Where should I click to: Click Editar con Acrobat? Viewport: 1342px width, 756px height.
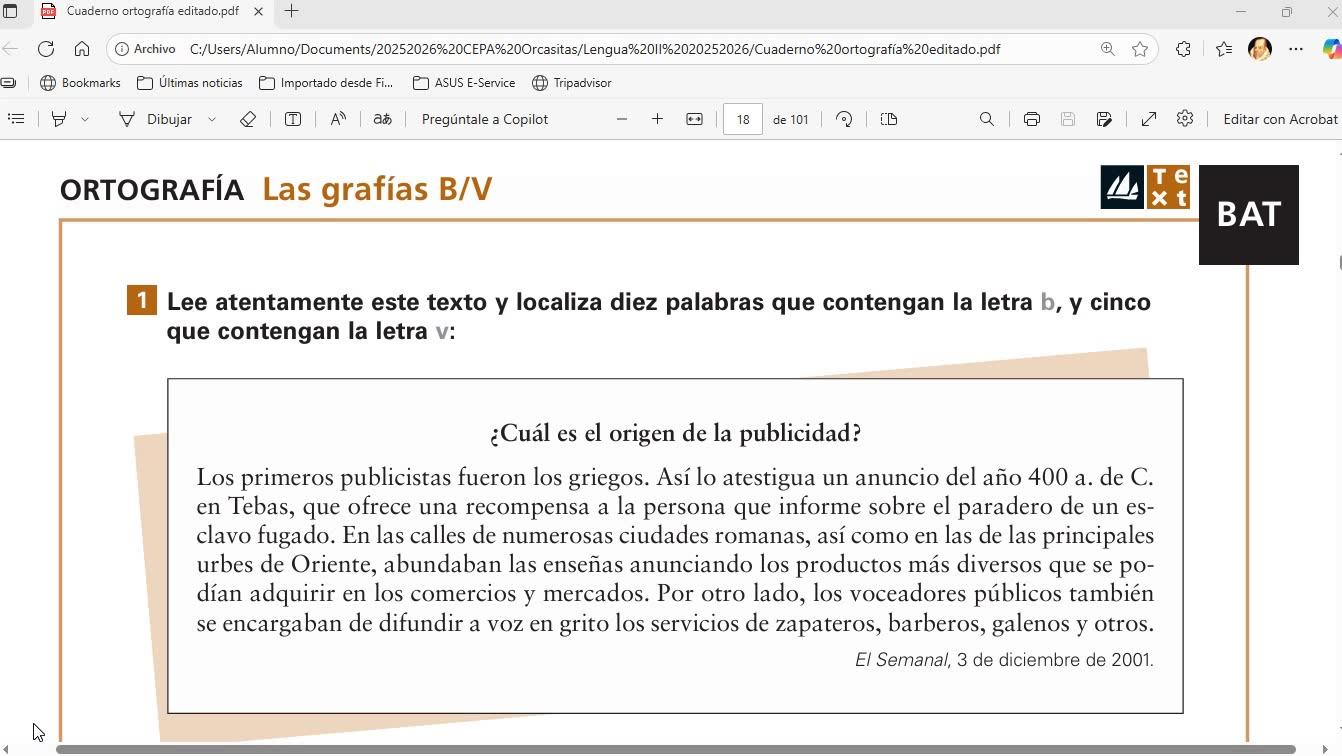tap(1280, 119)
